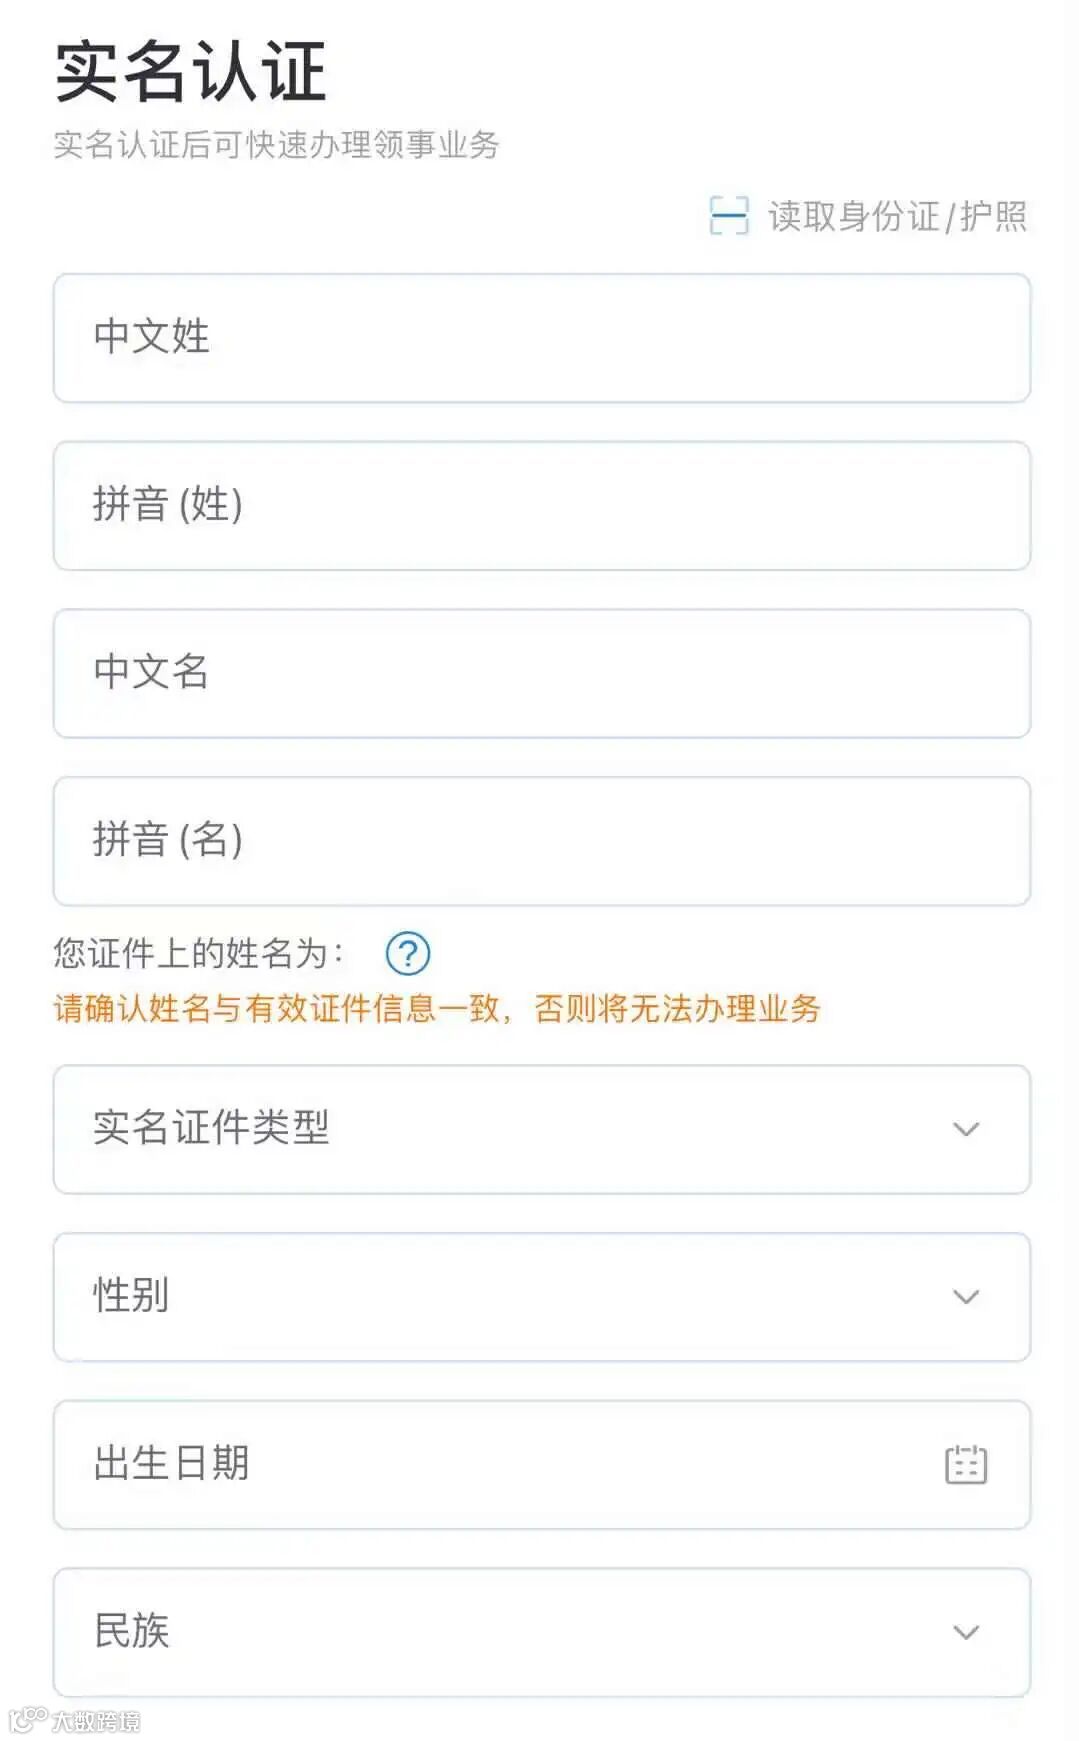Click the calendar icon in 出生日期
Viewport: 1079px width, 1741px height.
coord(966,1464)
